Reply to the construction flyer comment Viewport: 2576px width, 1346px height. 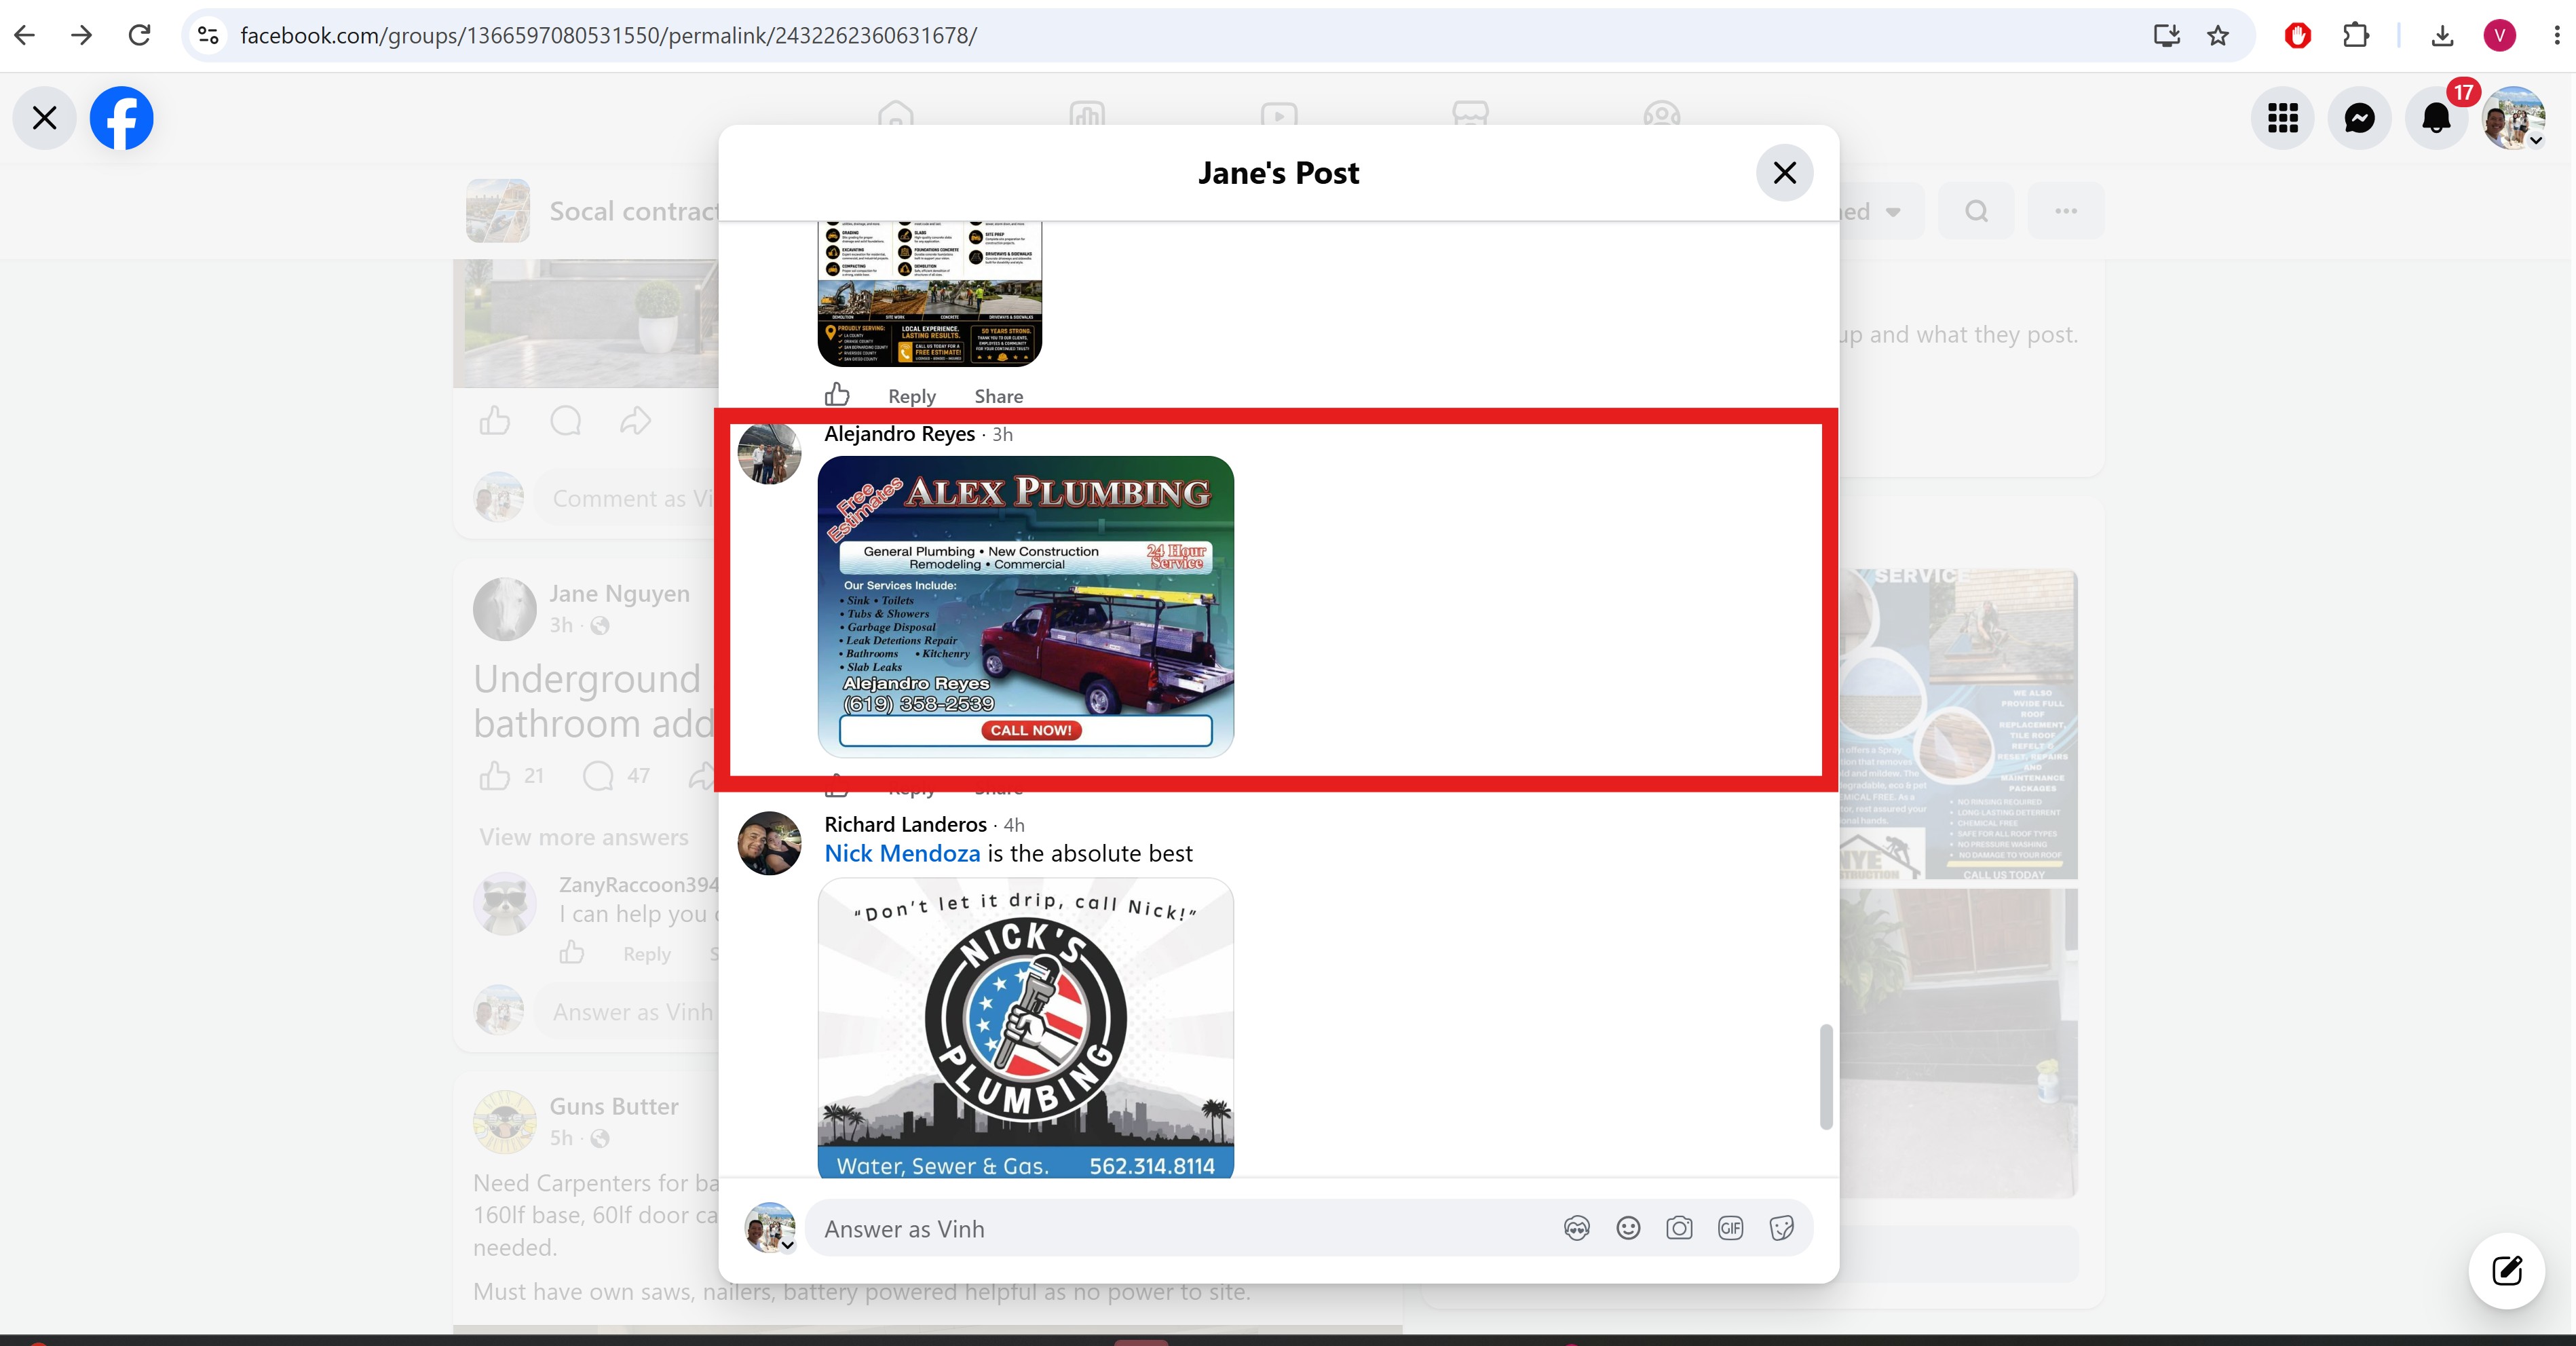(912, 396)
